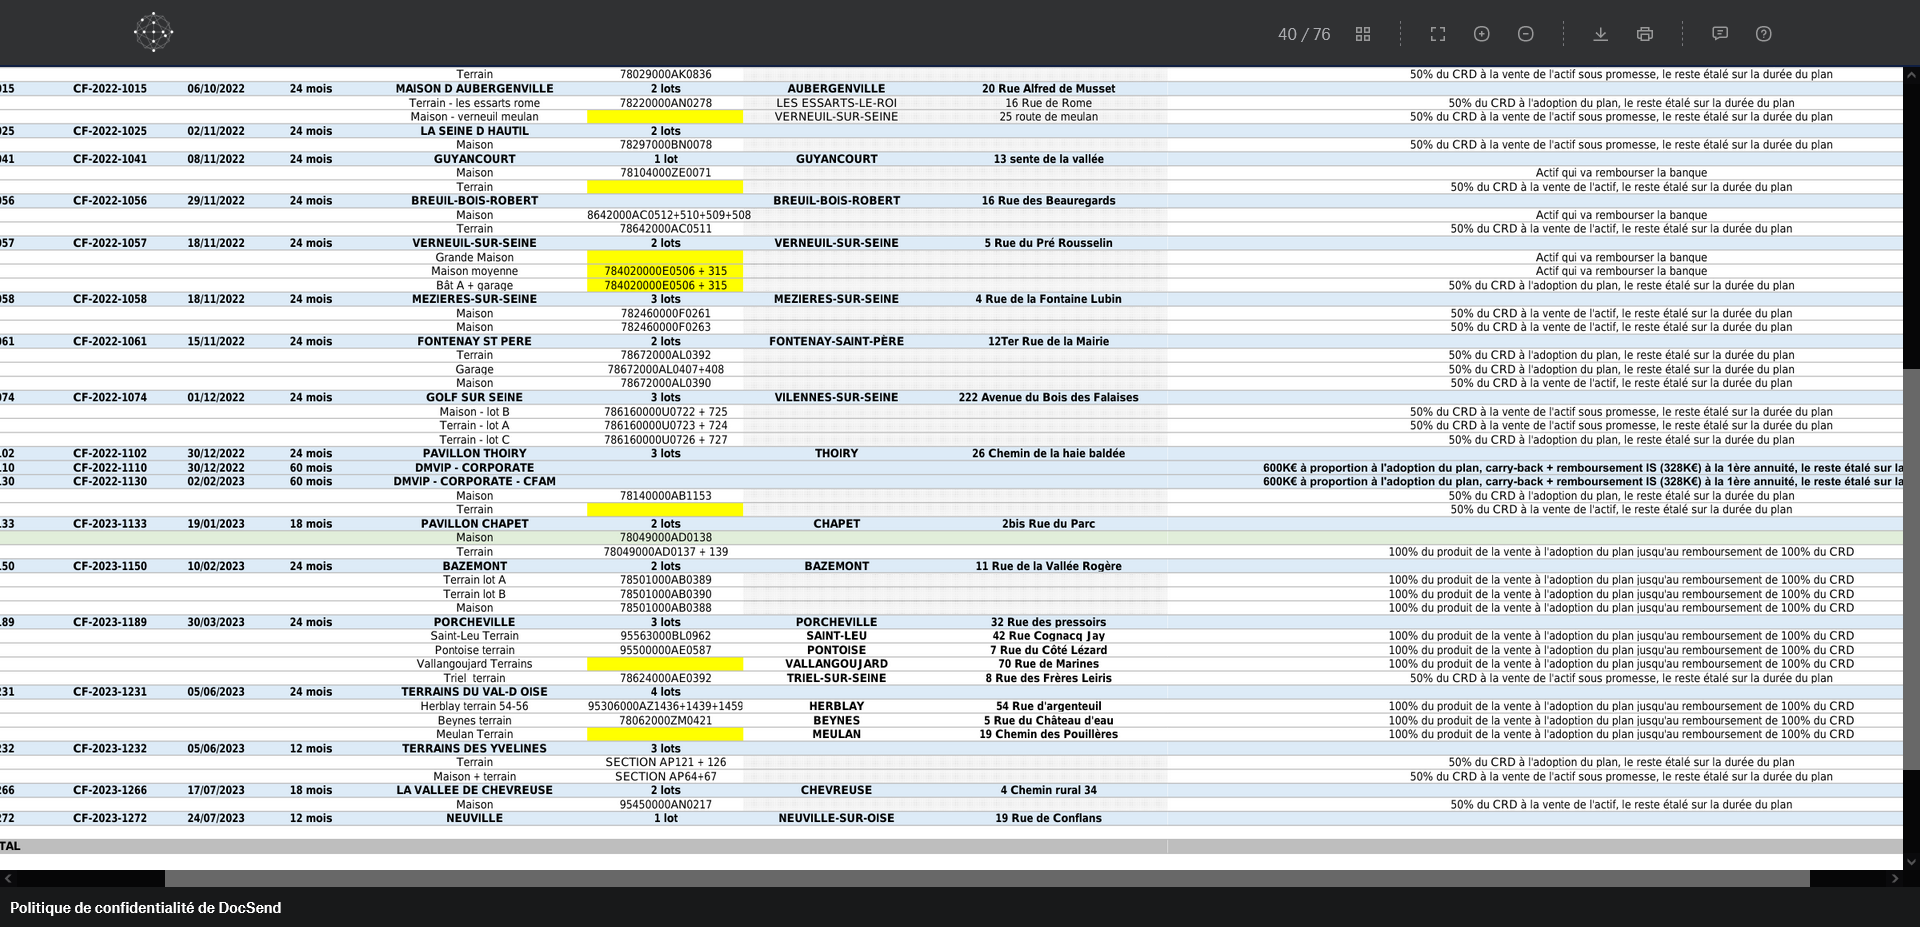Click the company logo in header

click(x=153, y=32)
